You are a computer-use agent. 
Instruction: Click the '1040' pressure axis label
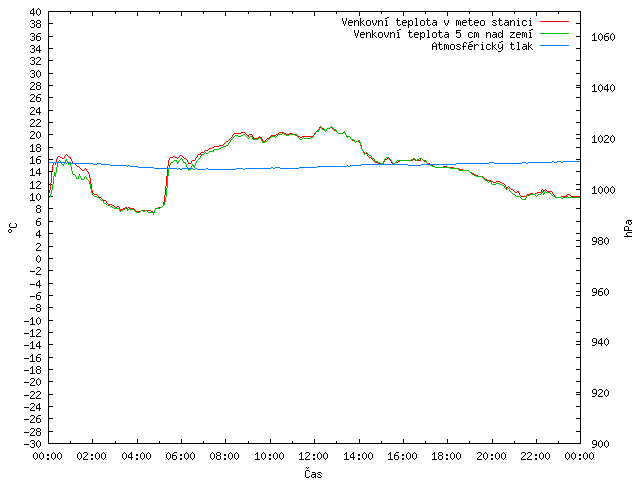click(603, 88)
